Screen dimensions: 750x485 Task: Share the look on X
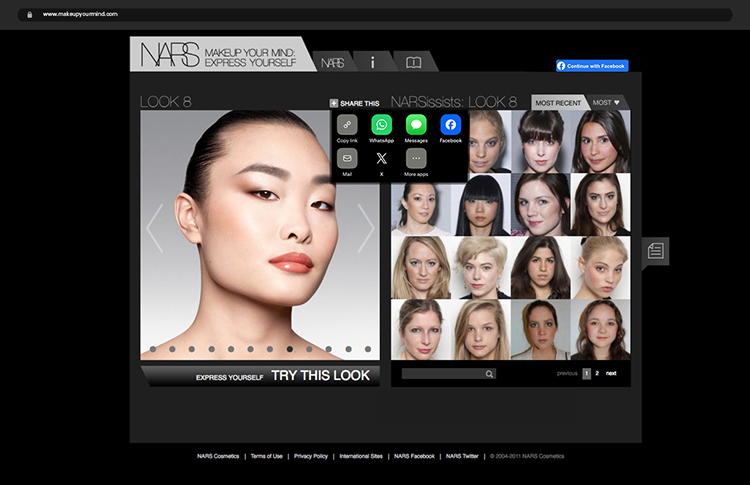381,158
